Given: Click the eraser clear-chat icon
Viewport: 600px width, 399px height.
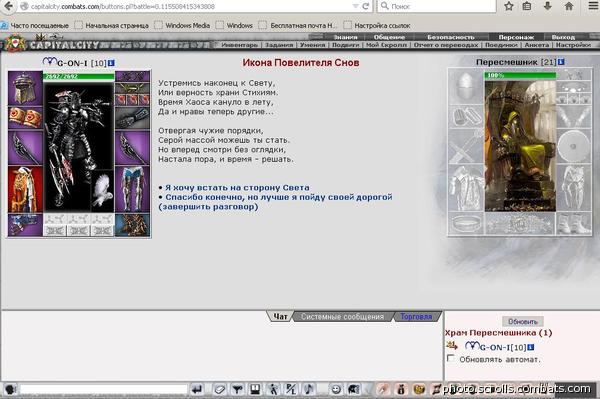Looking at the screenshot, I should tap(220, 390).
